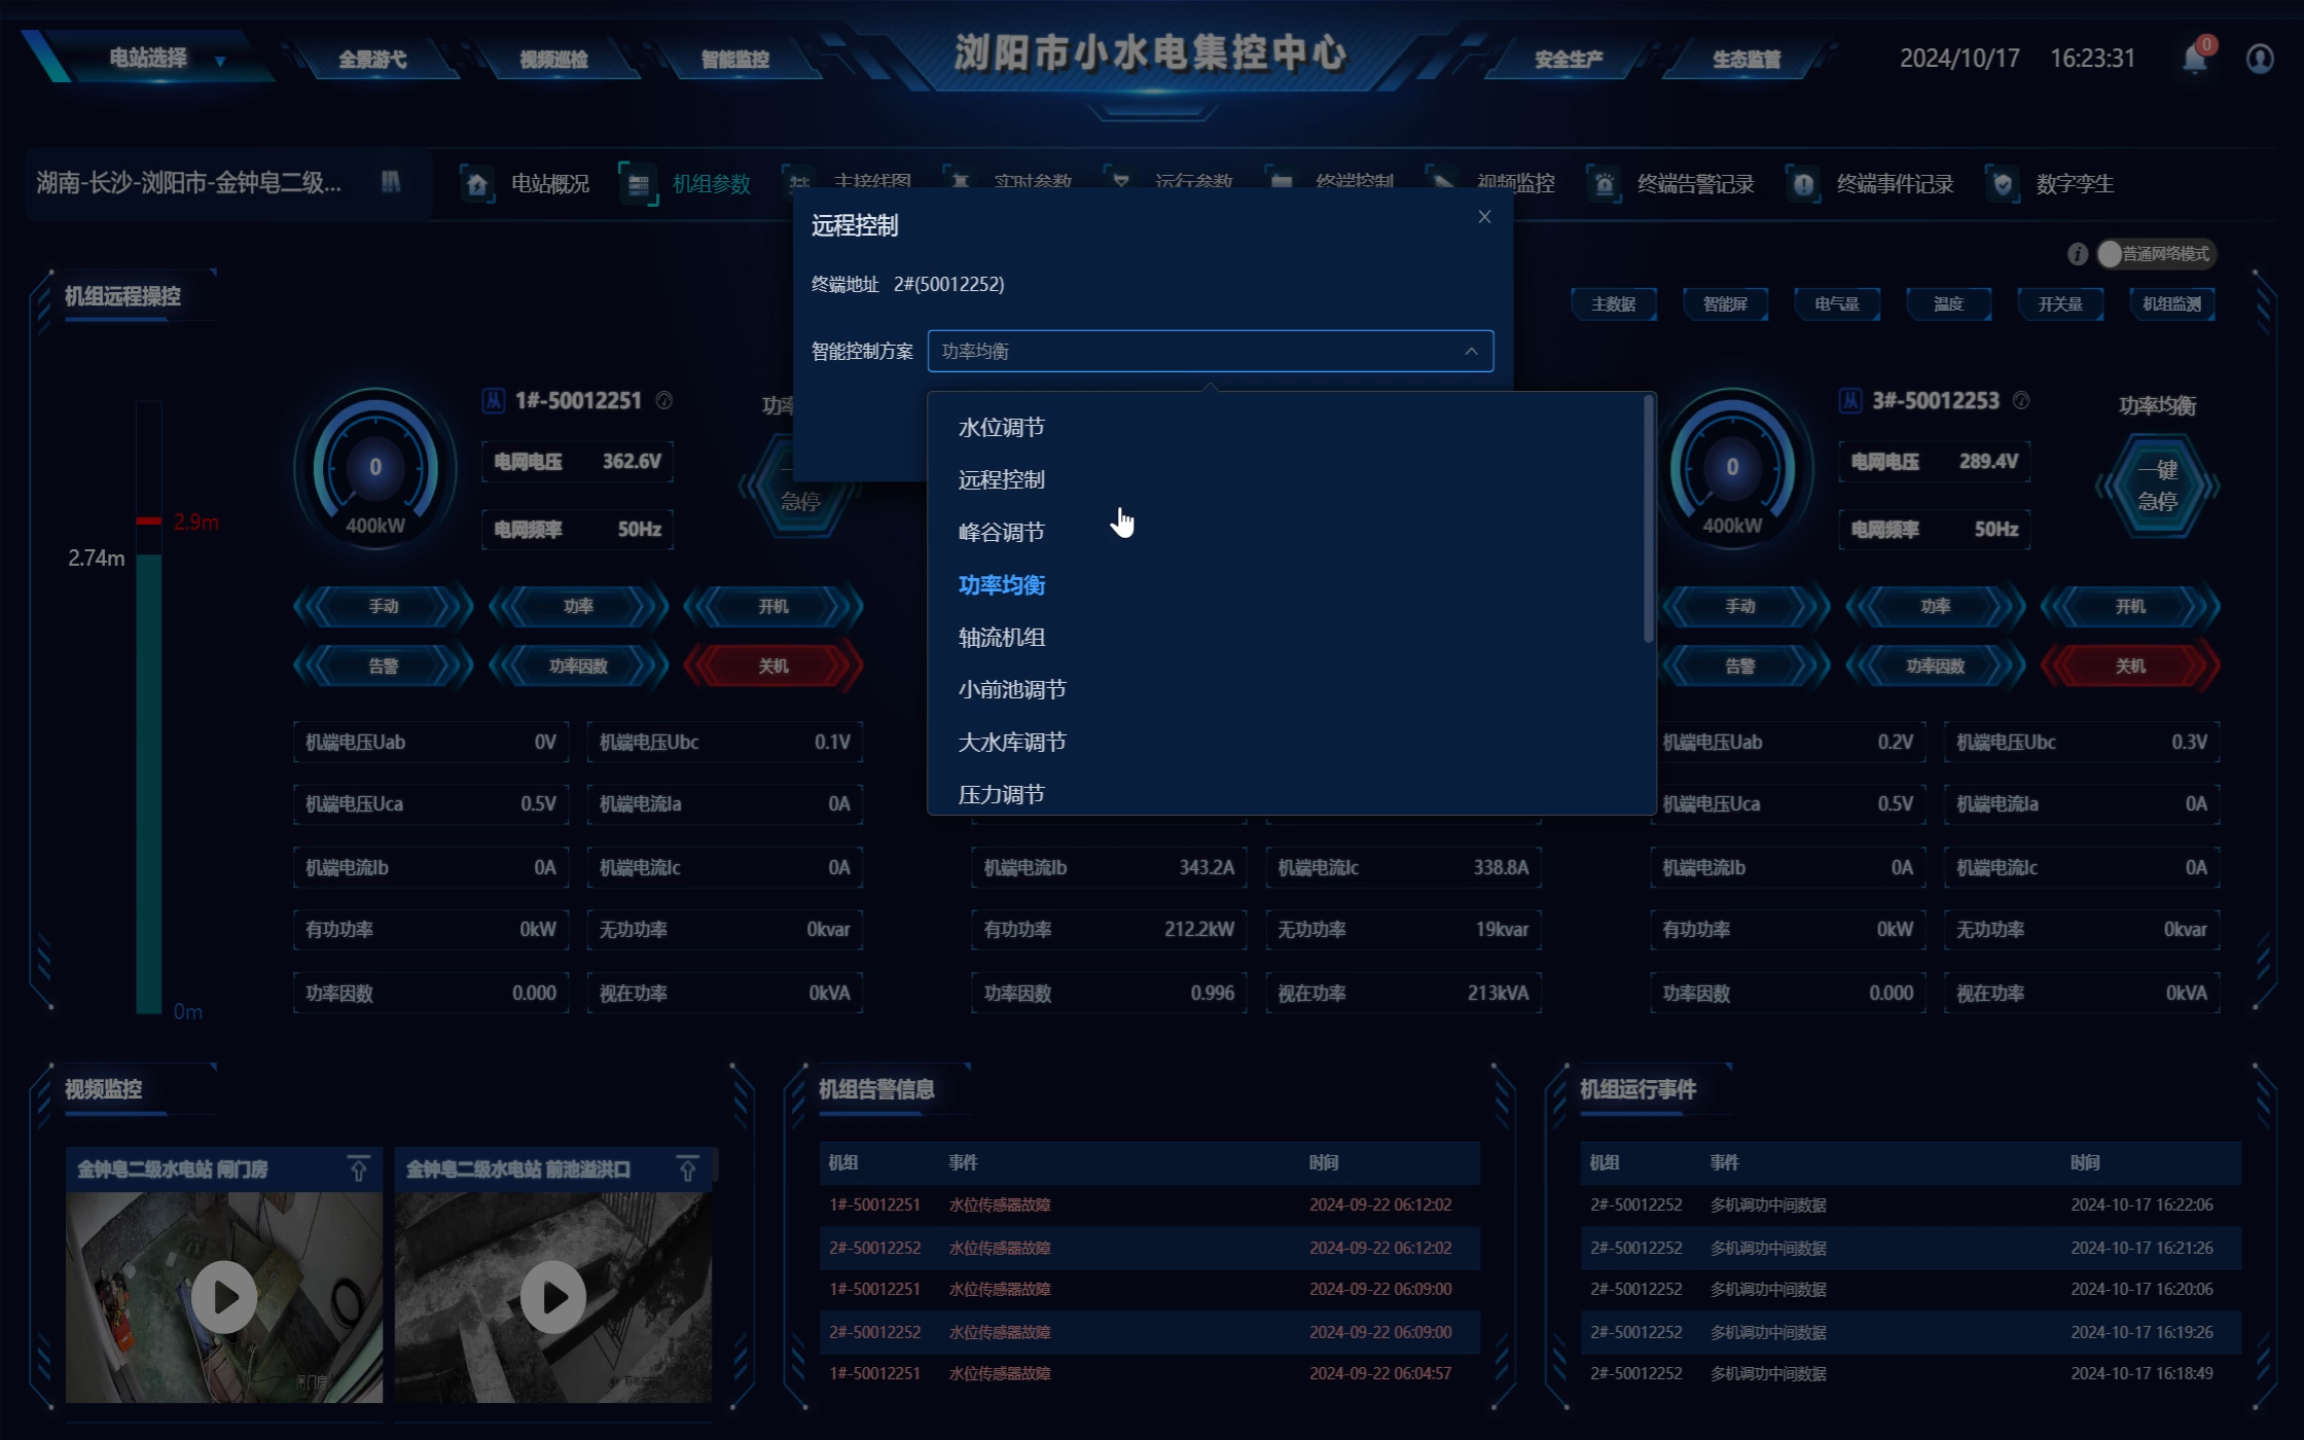This screenshot has width=2304, height=1440.
Task: Click help icon beside 1#-50012251
Action: pos(664,401)
